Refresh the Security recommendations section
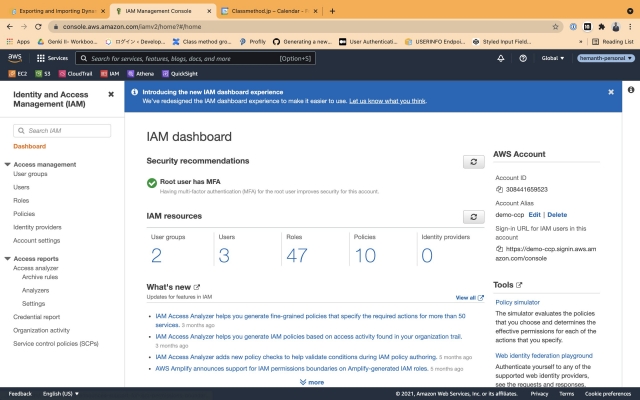The height and width of the screenshot is (400, 640). click(x=473, y=162)
